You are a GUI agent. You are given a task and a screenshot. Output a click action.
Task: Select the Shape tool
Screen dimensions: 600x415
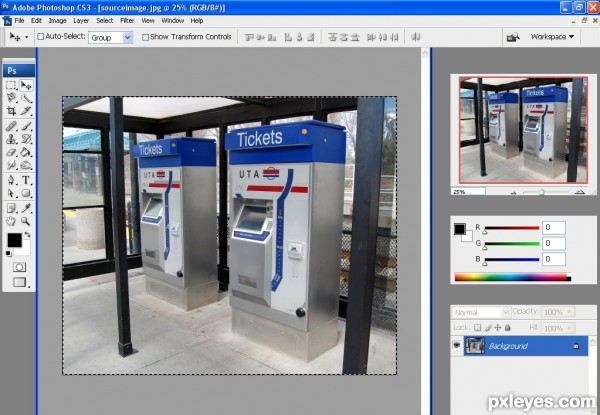(x=26, y=193)
